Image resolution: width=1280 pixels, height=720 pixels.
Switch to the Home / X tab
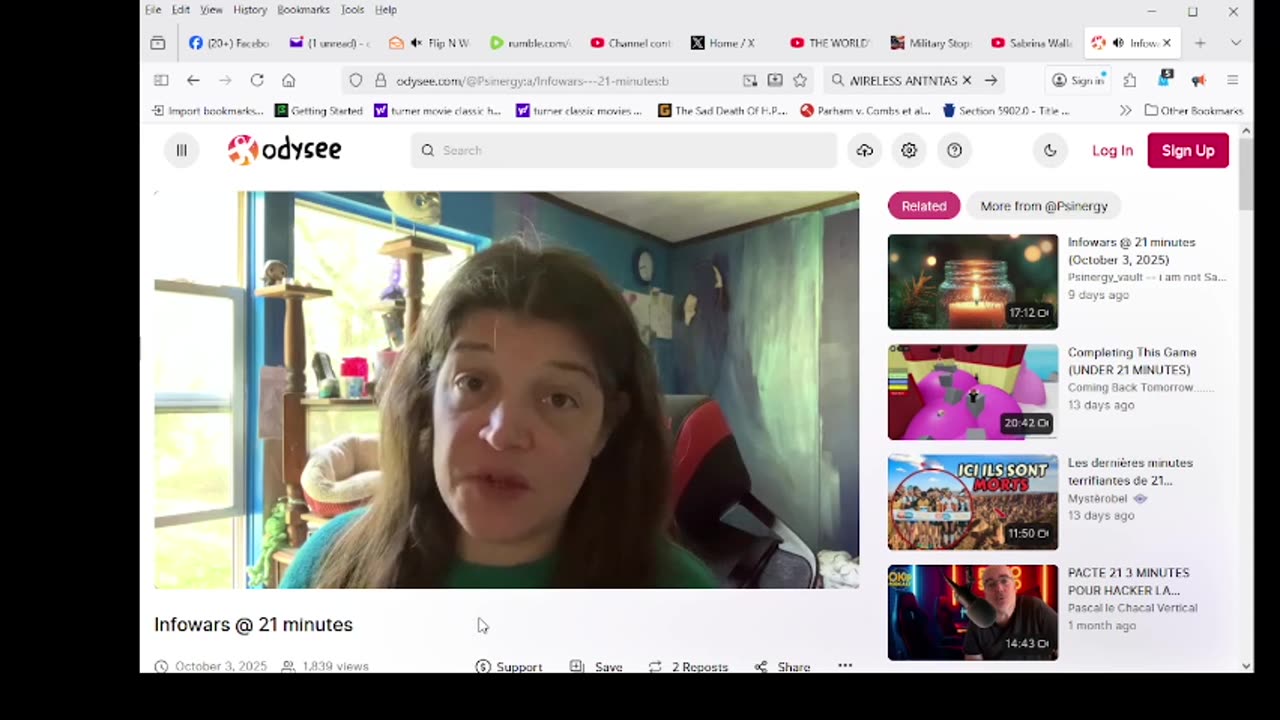pyautogui.click(x=731, y=43)
